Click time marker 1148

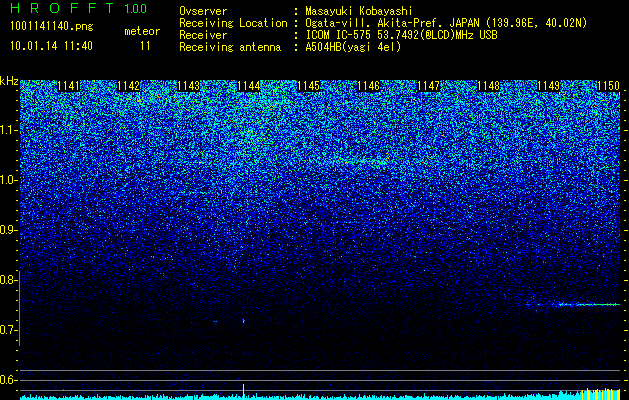488,86
